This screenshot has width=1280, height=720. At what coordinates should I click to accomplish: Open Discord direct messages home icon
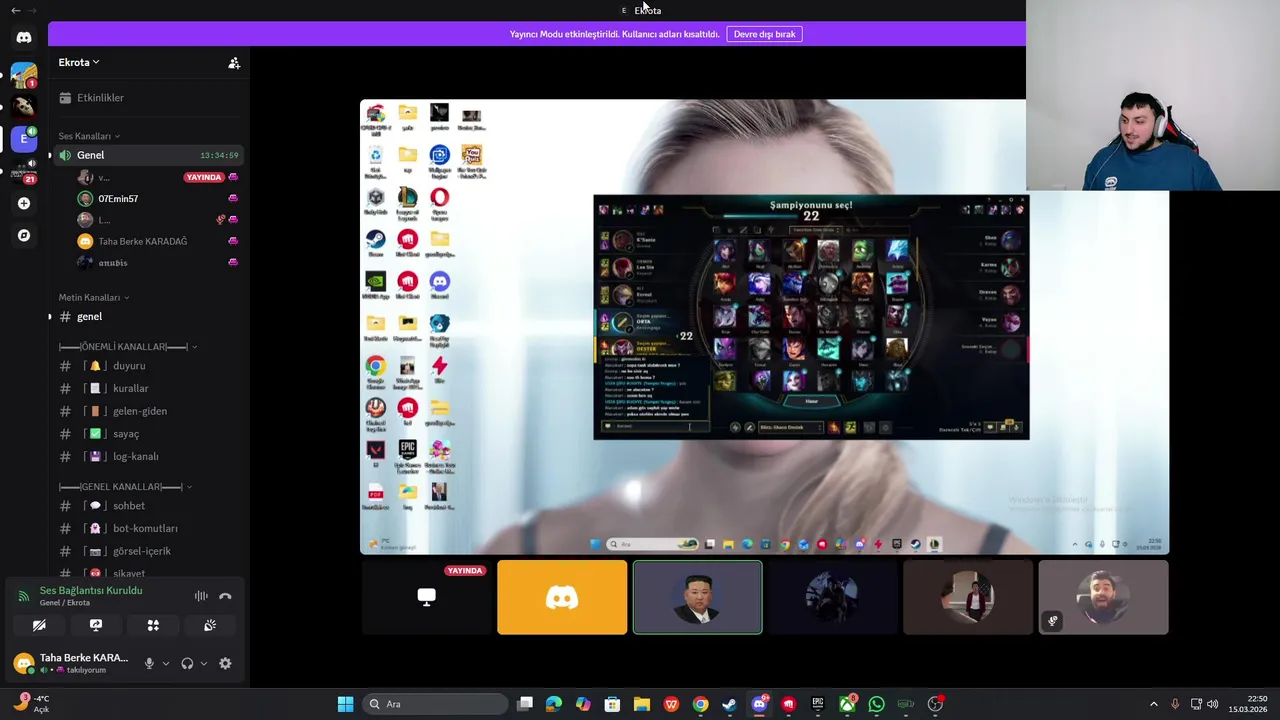[24, 38]
